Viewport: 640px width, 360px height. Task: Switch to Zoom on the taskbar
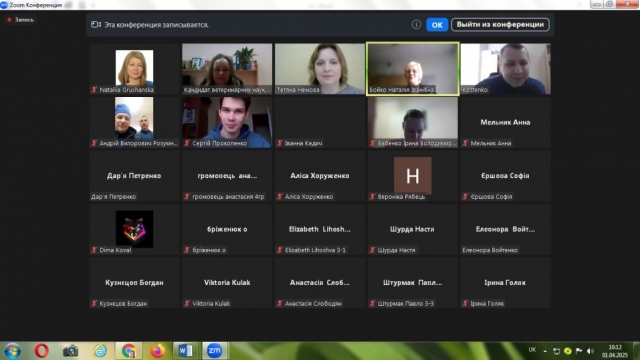214,351
